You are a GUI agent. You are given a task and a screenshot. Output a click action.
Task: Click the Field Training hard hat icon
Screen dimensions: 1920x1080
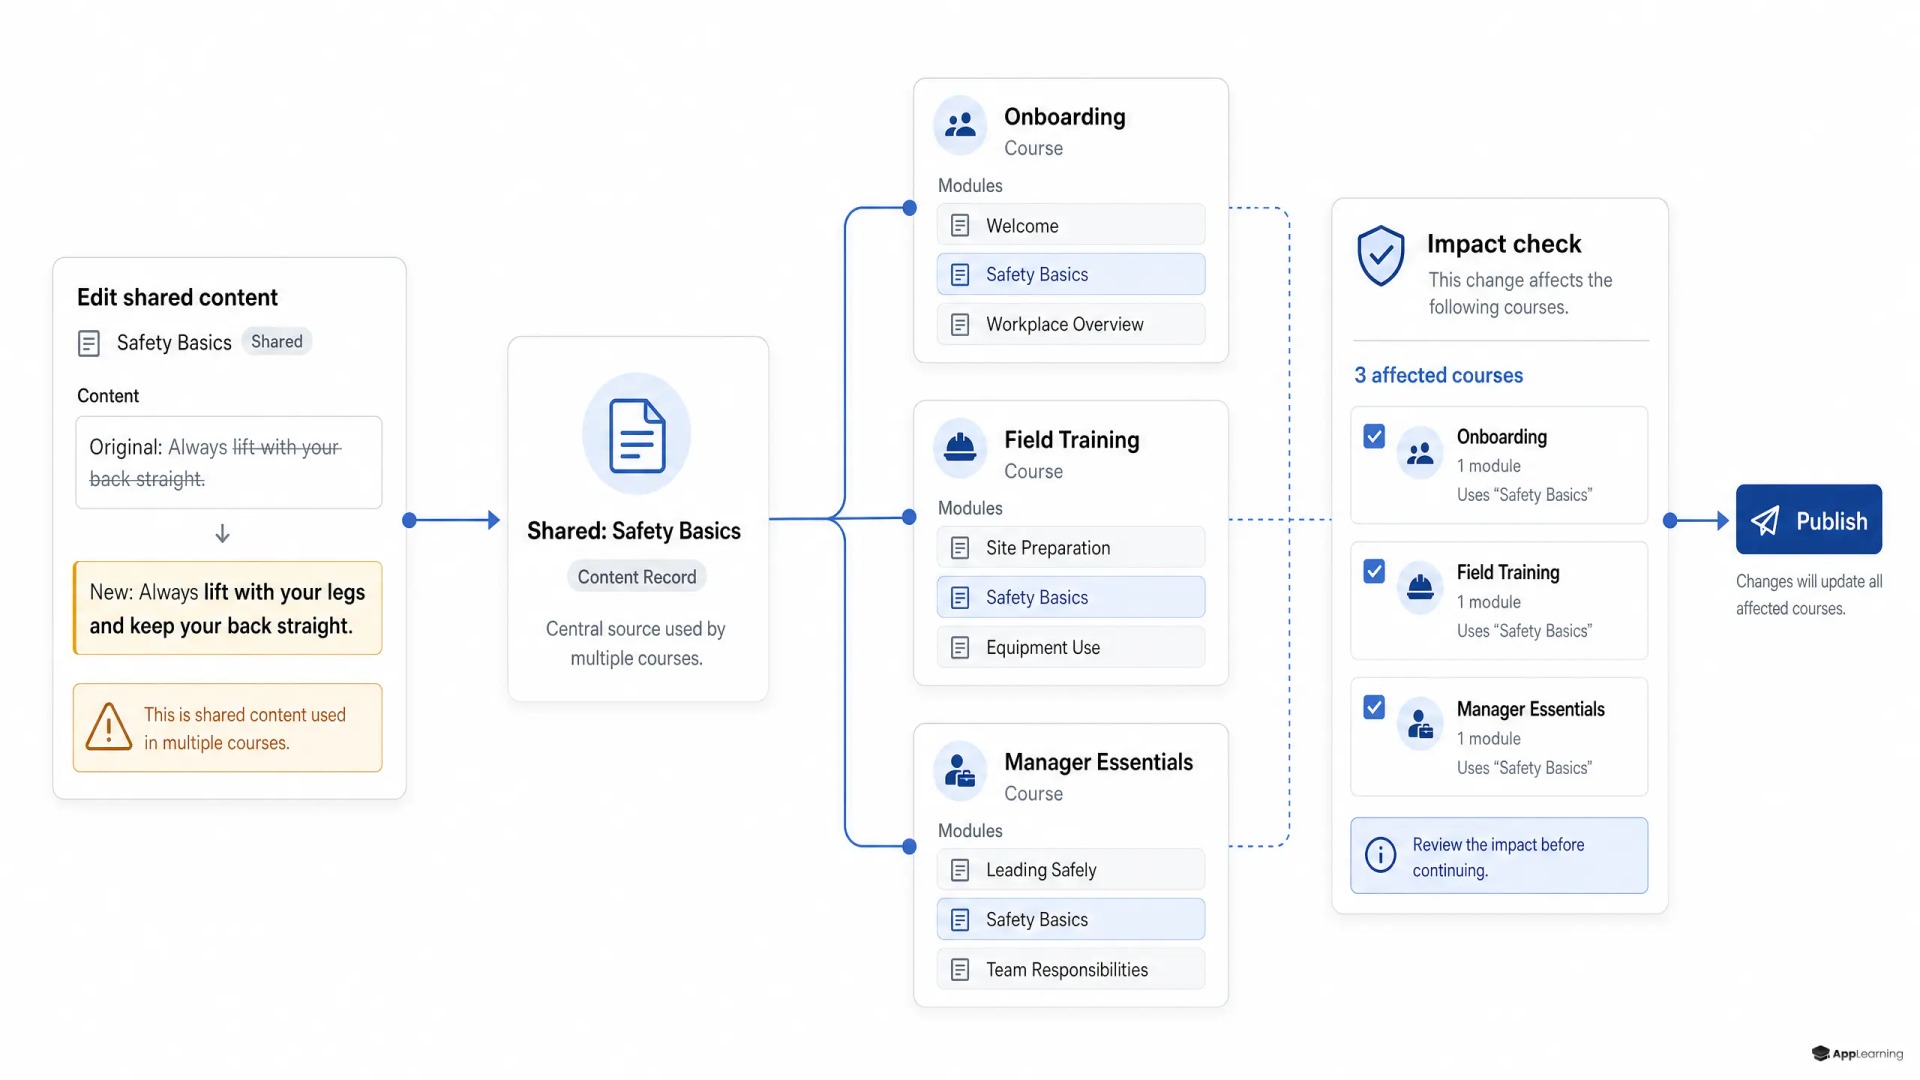(x=960, y=447)
